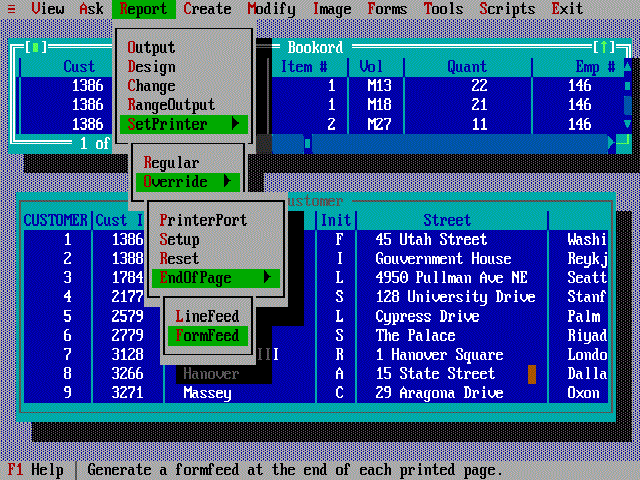This screenshot has height=480, width=640.
Task: Choose Regular printer setting
Action: tap(171, 163)
